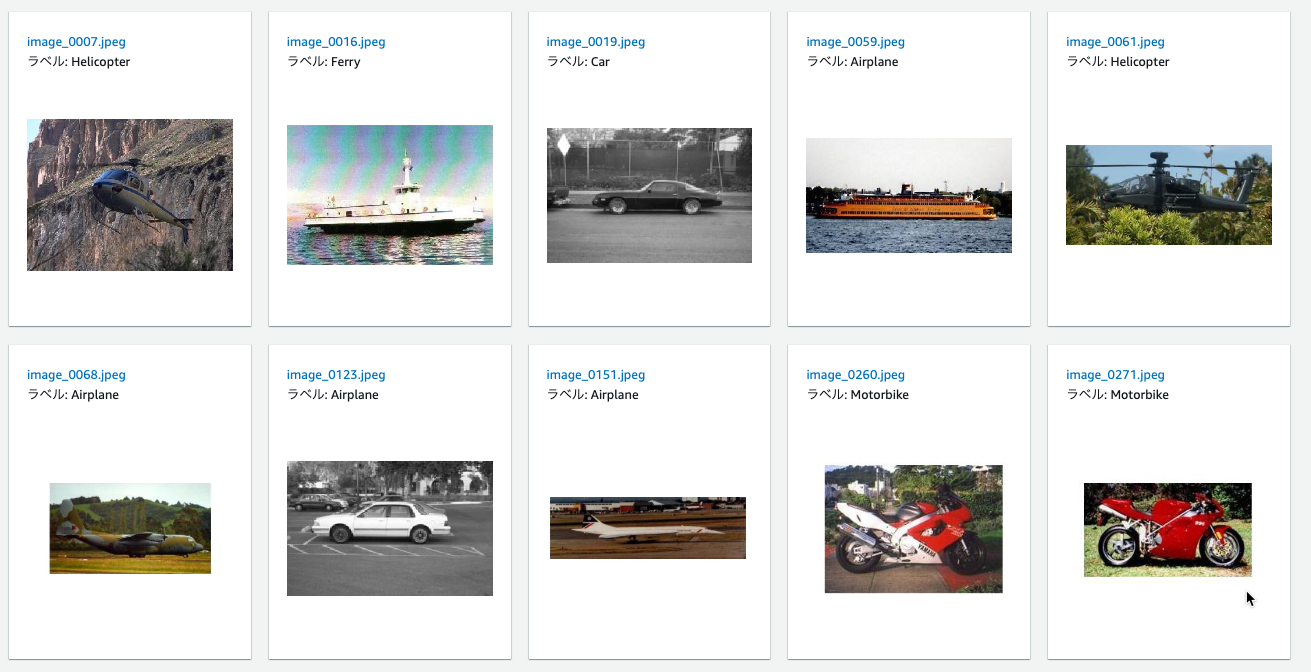Select the black car grayscale thumbnail

[649, 195]
